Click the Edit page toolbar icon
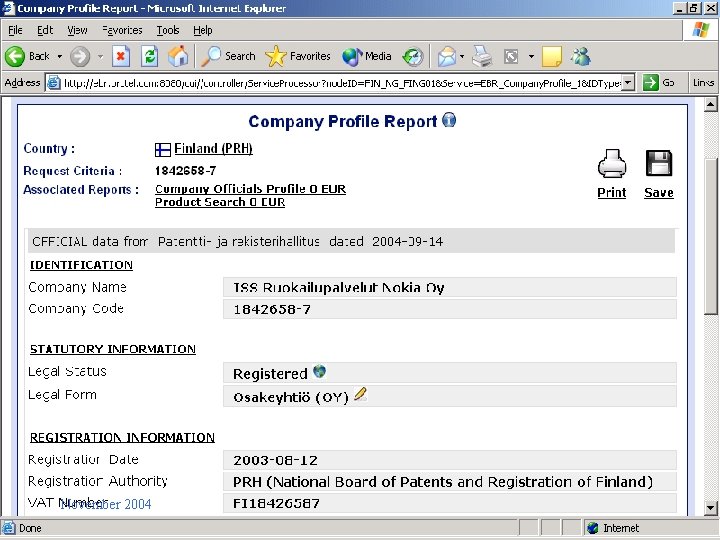This screenshot has height=540, width=720. 511,56
